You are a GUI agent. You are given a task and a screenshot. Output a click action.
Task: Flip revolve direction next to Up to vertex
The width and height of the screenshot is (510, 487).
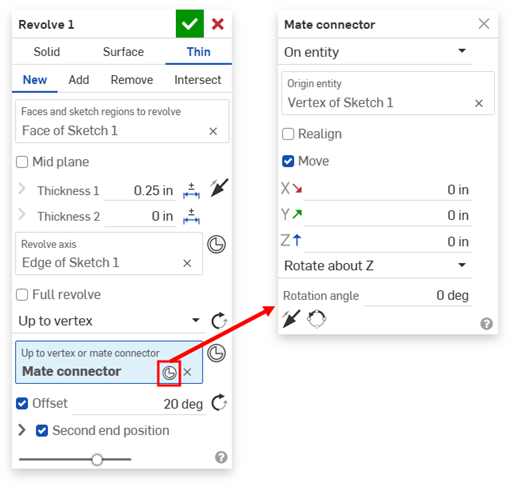pyautogui.click(x=219, y=321)
